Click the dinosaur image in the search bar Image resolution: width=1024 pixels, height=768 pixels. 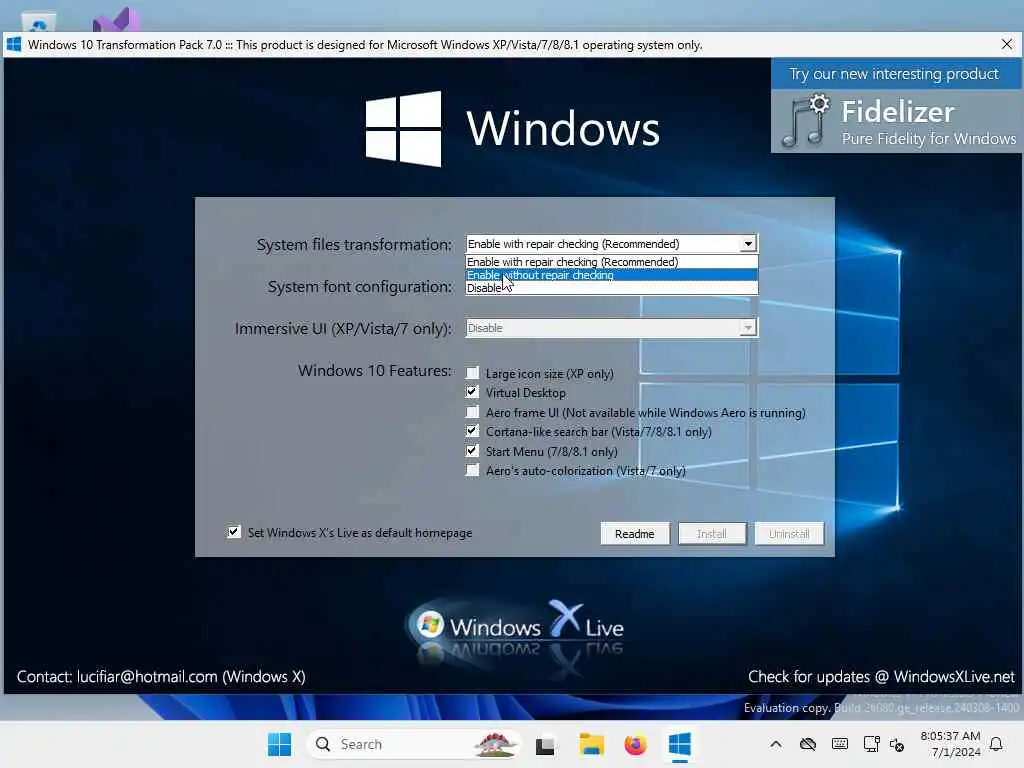tap(494, 744)
